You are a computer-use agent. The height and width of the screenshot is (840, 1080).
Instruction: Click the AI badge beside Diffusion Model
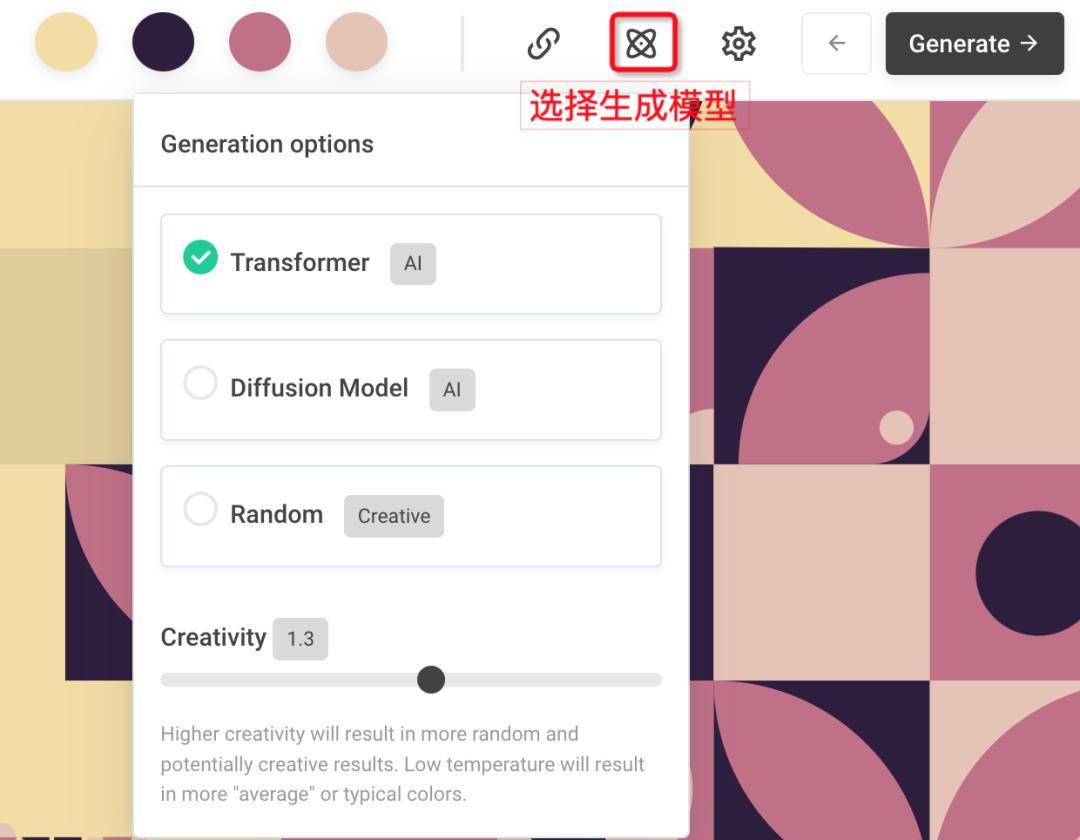452,390
